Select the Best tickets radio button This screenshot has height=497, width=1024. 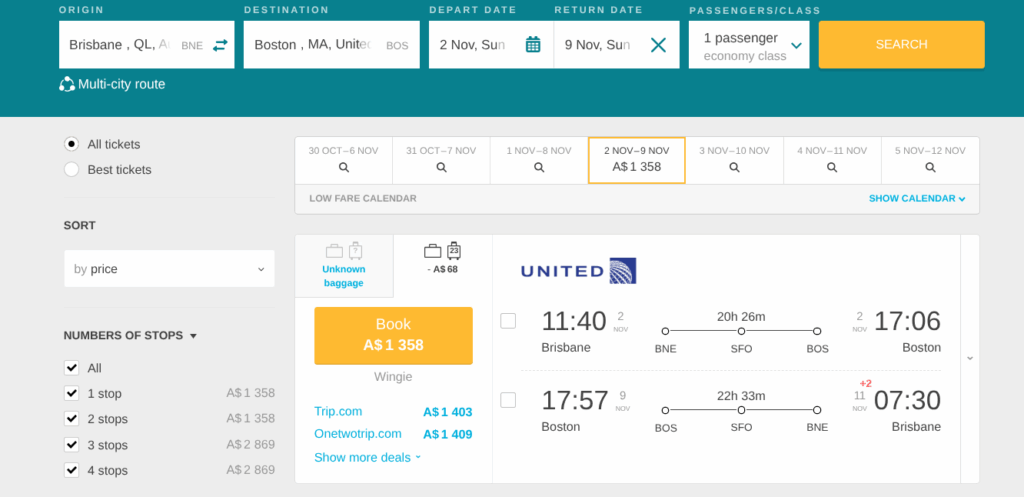72,170
